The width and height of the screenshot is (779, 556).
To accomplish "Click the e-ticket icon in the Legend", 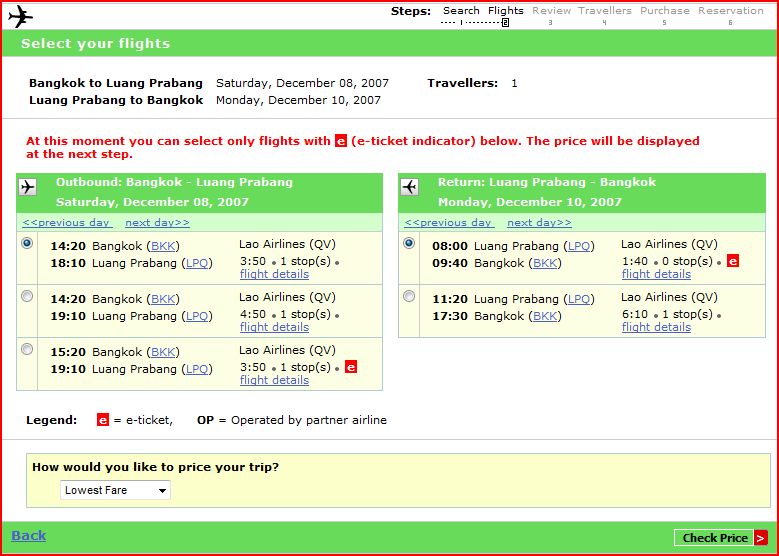I will 103,420.
